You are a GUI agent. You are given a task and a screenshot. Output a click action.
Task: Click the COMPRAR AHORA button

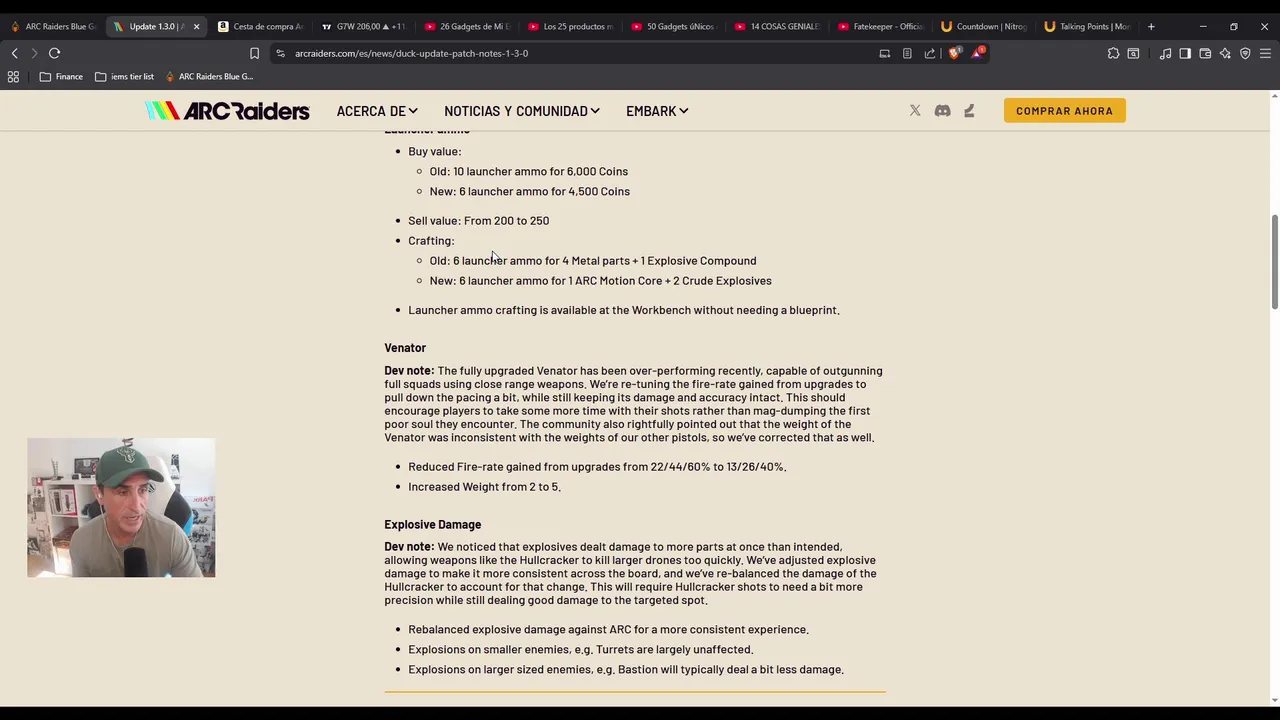tap(1064, 111)
